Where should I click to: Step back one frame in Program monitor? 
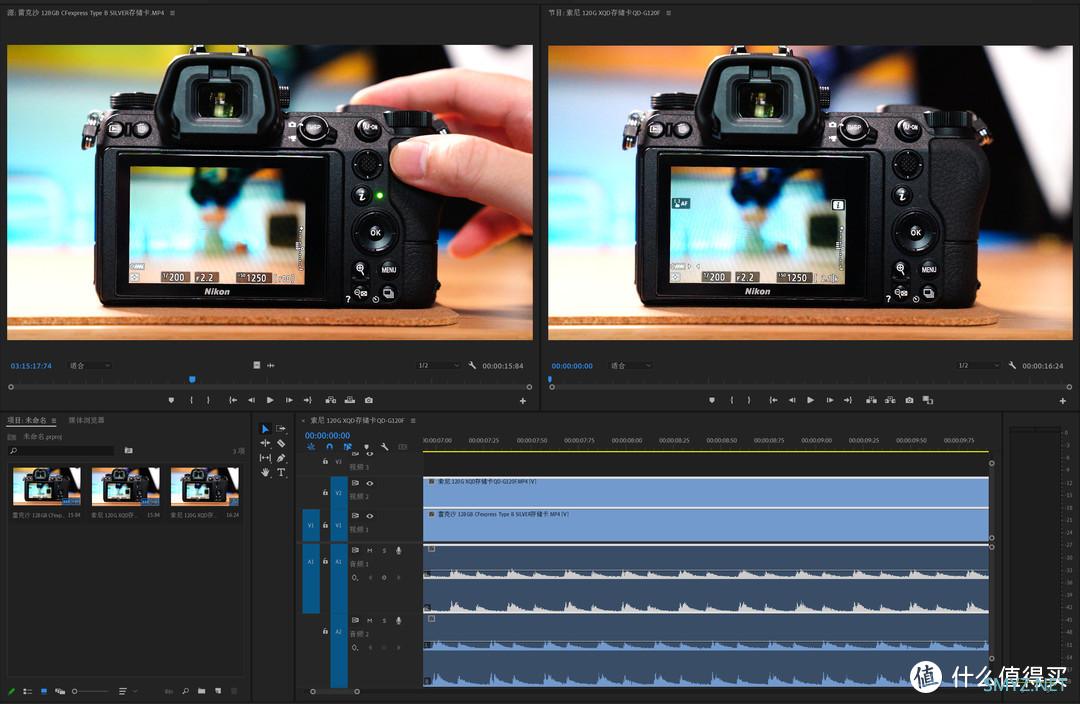pos(792,400)
